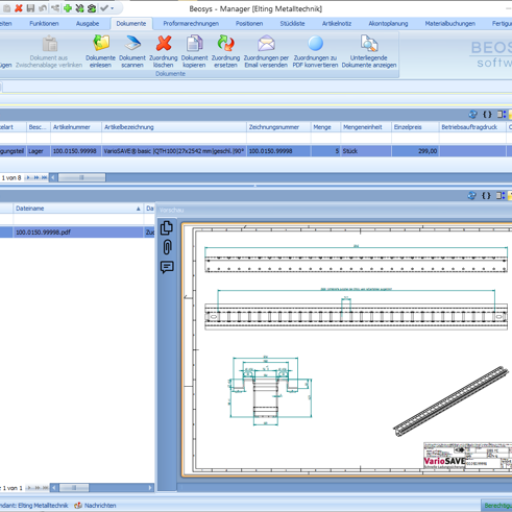This screenshot has height=512, width=512.
Task: Open the Materialbuchungen tab
Action: click(450, 24)
